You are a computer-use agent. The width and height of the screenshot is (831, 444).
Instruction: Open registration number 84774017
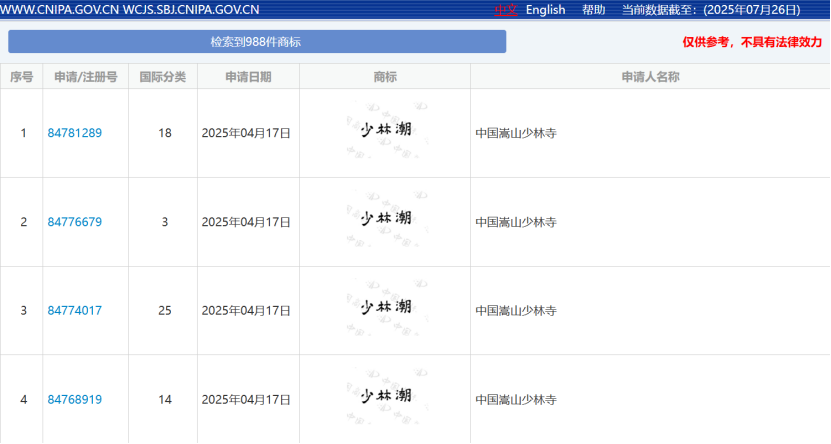point(75,310)
